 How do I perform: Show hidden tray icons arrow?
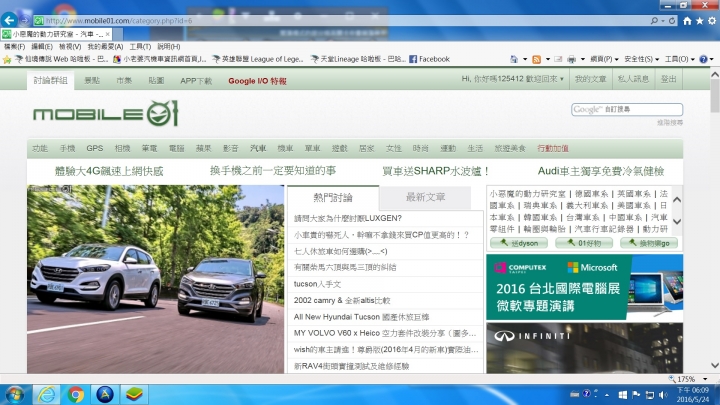click(x=607, y=394)
